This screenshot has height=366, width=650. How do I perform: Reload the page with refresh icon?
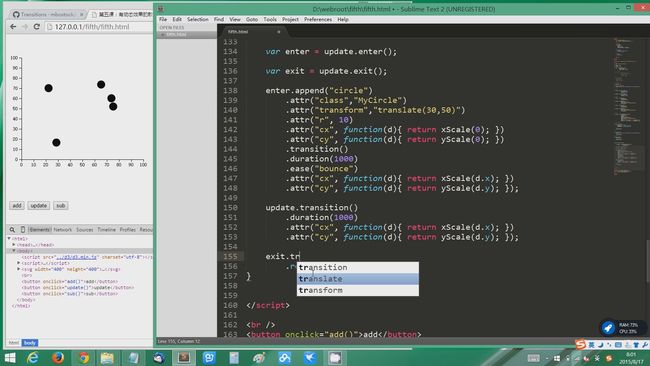click(36, 27)
